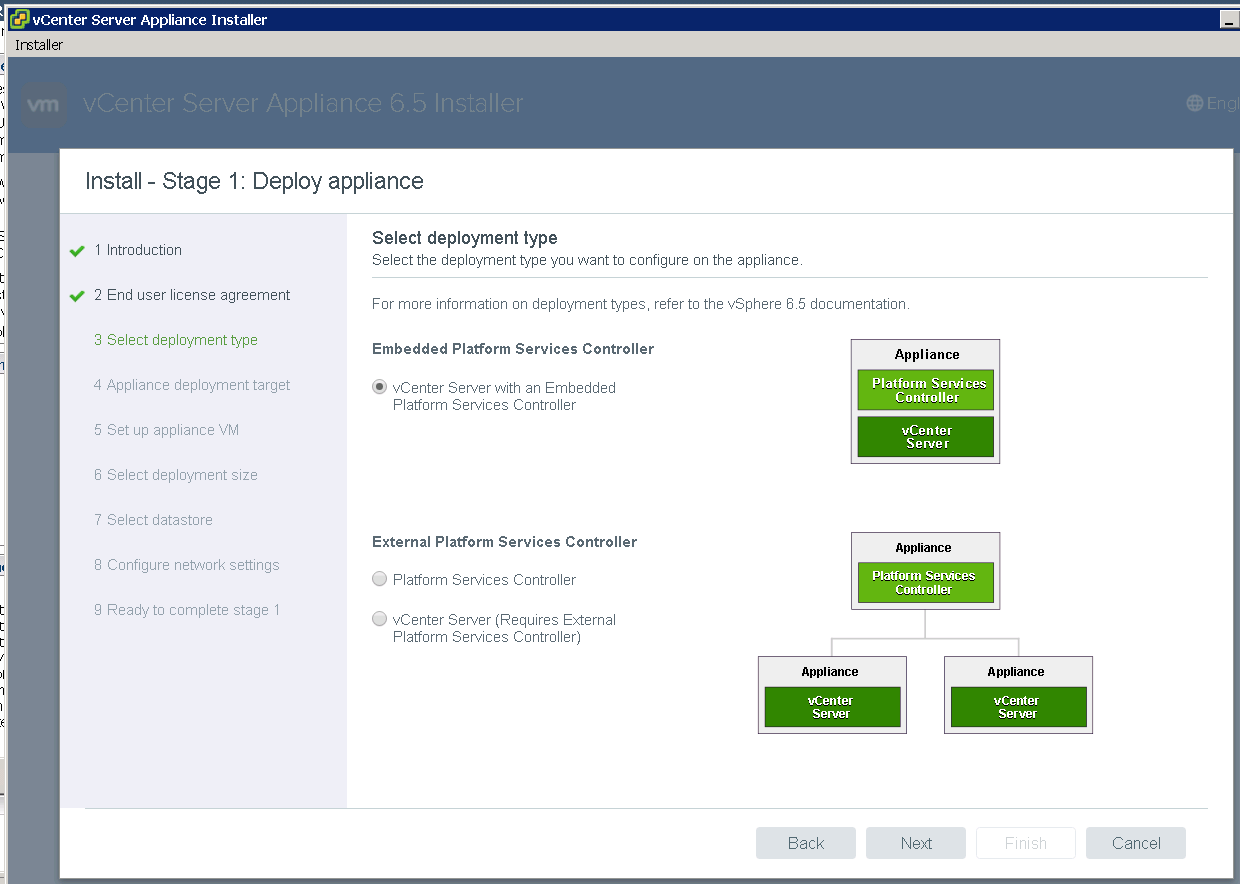Minimize the installer window
1240x884 pixels.
[1228, 20]
